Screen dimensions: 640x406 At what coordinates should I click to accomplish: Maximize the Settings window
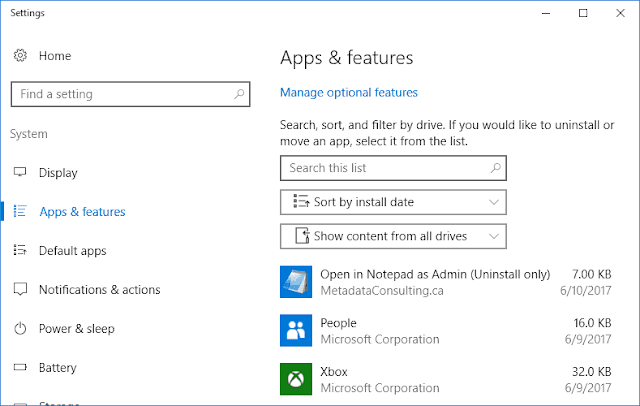(x=583, y=13)
